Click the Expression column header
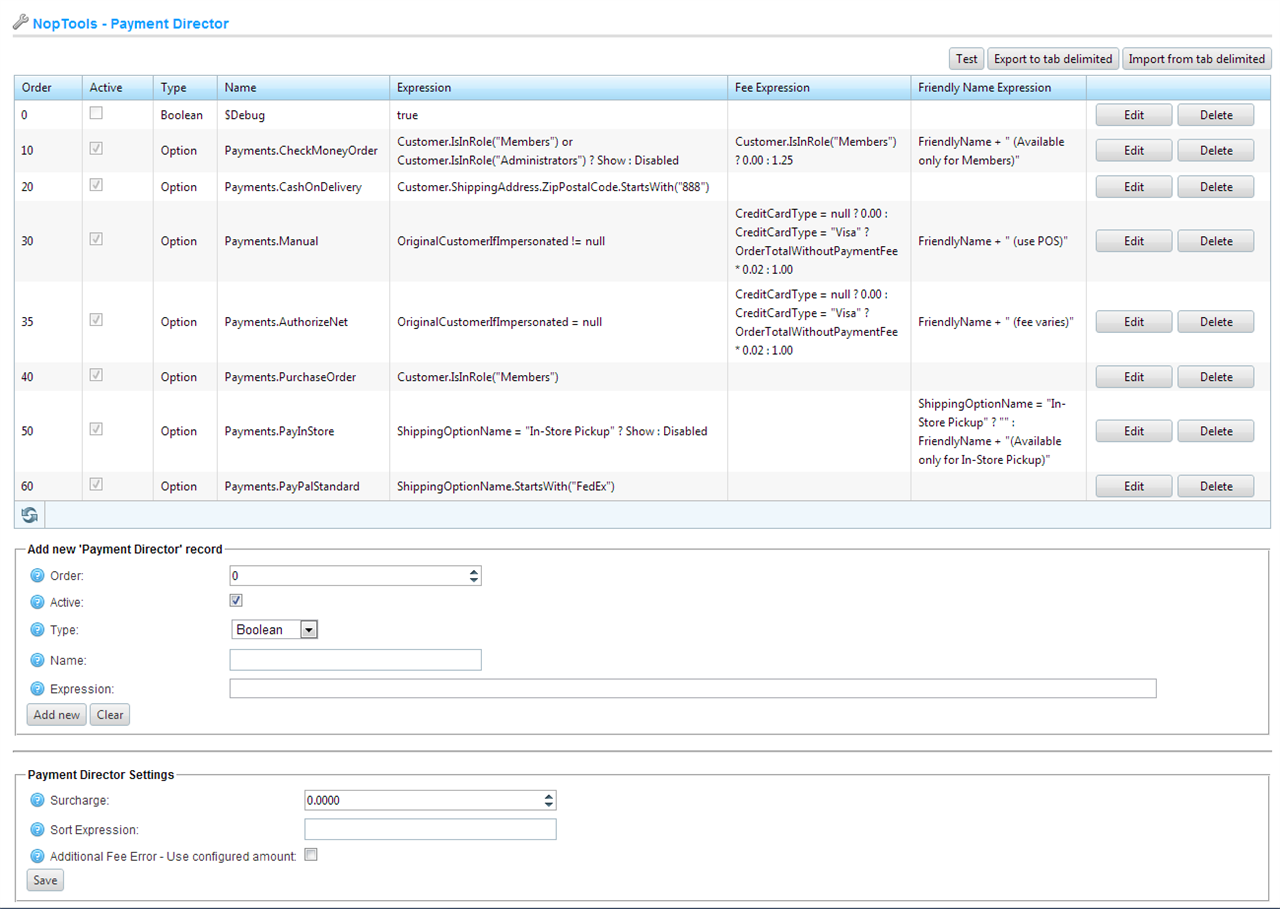The height and width of the screenshot is (909, 1280). coord(424,88)
